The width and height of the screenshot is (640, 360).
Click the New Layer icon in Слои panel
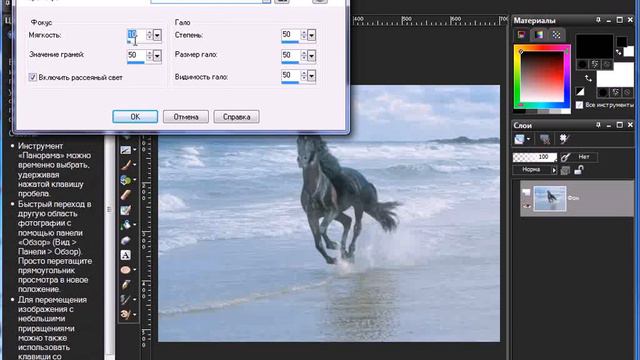point(519,139)
